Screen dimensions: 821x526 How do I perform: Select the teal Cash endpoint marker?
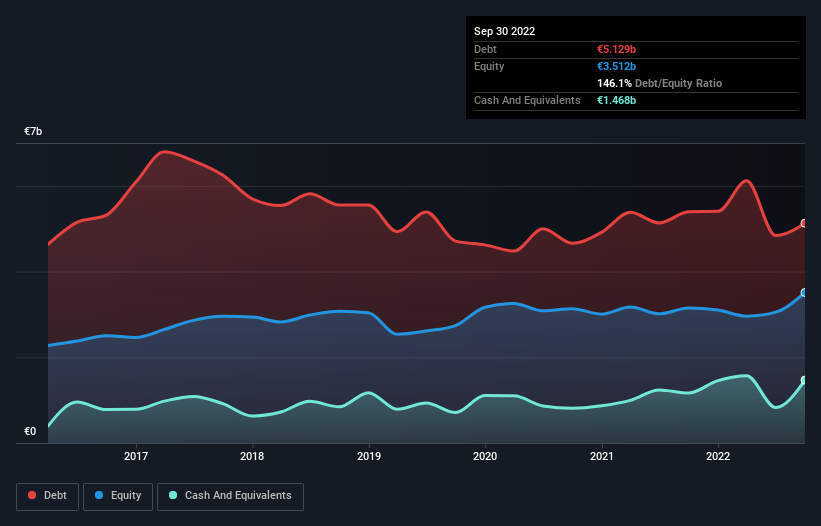coord(805,380)
